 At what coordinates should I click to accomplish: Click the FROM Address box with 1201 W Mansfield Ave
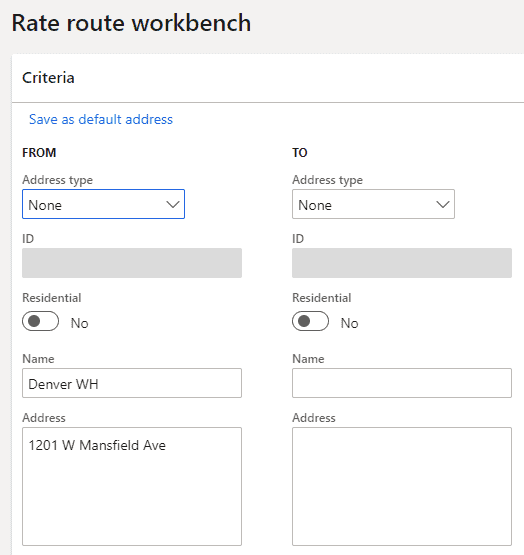(x=132, y=486)
